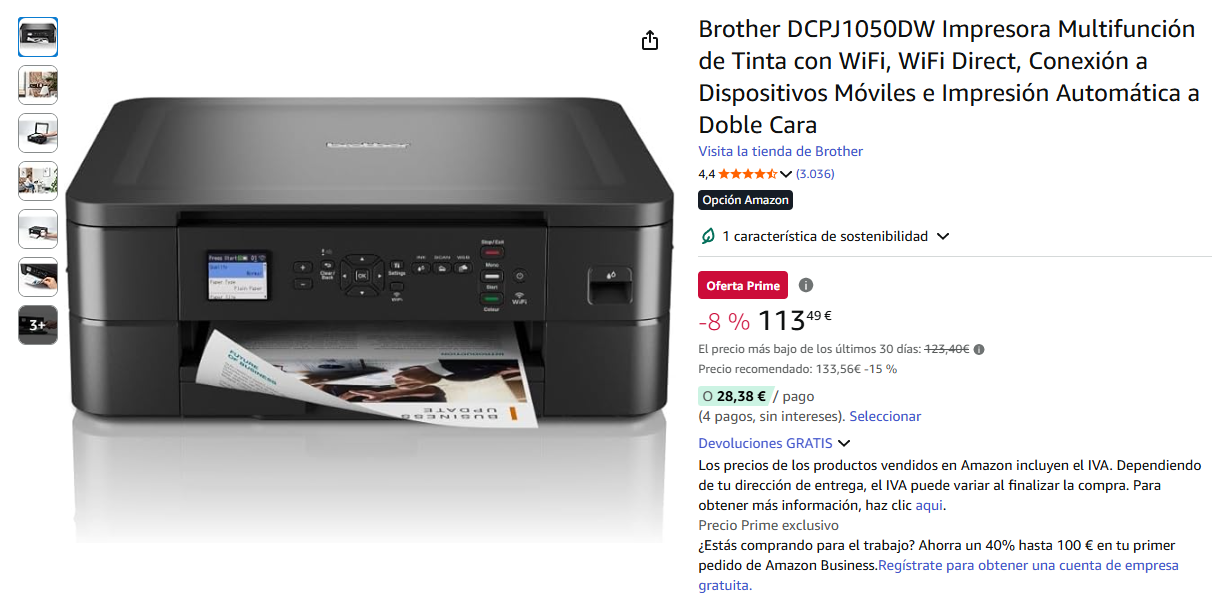Select the third thumbnail with scanner open

(38, 133)
